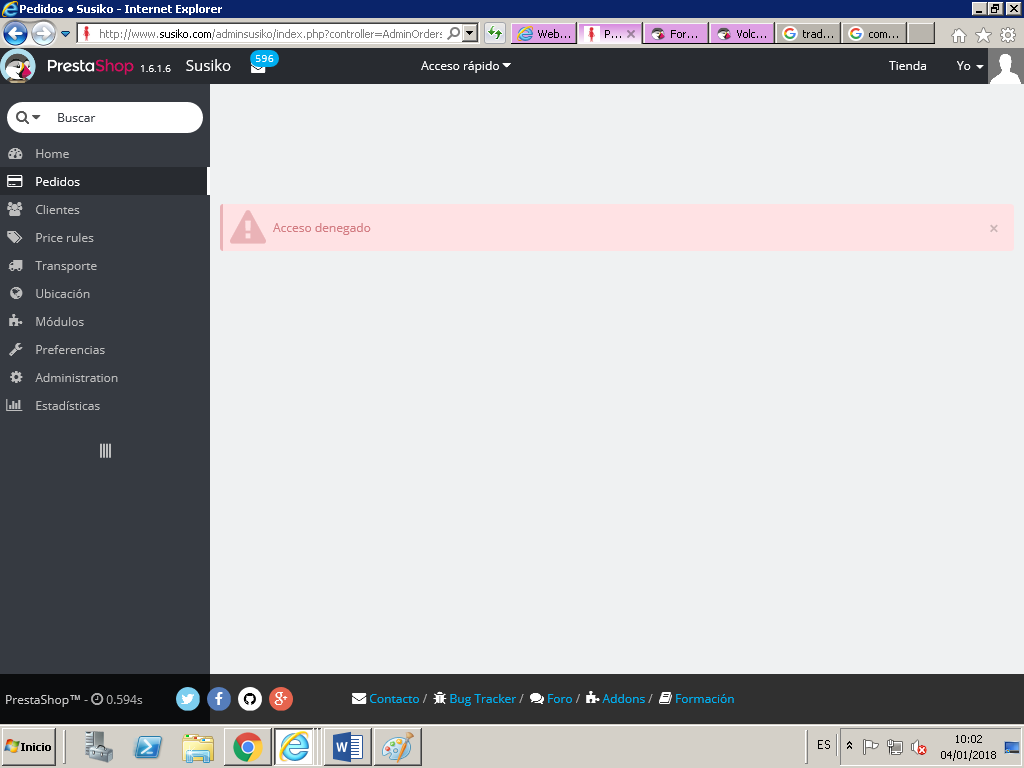This screenshot has height=768, width=1024.
Task: Expand the address bar autocomplete dropdown
Action: coord(470,33)
